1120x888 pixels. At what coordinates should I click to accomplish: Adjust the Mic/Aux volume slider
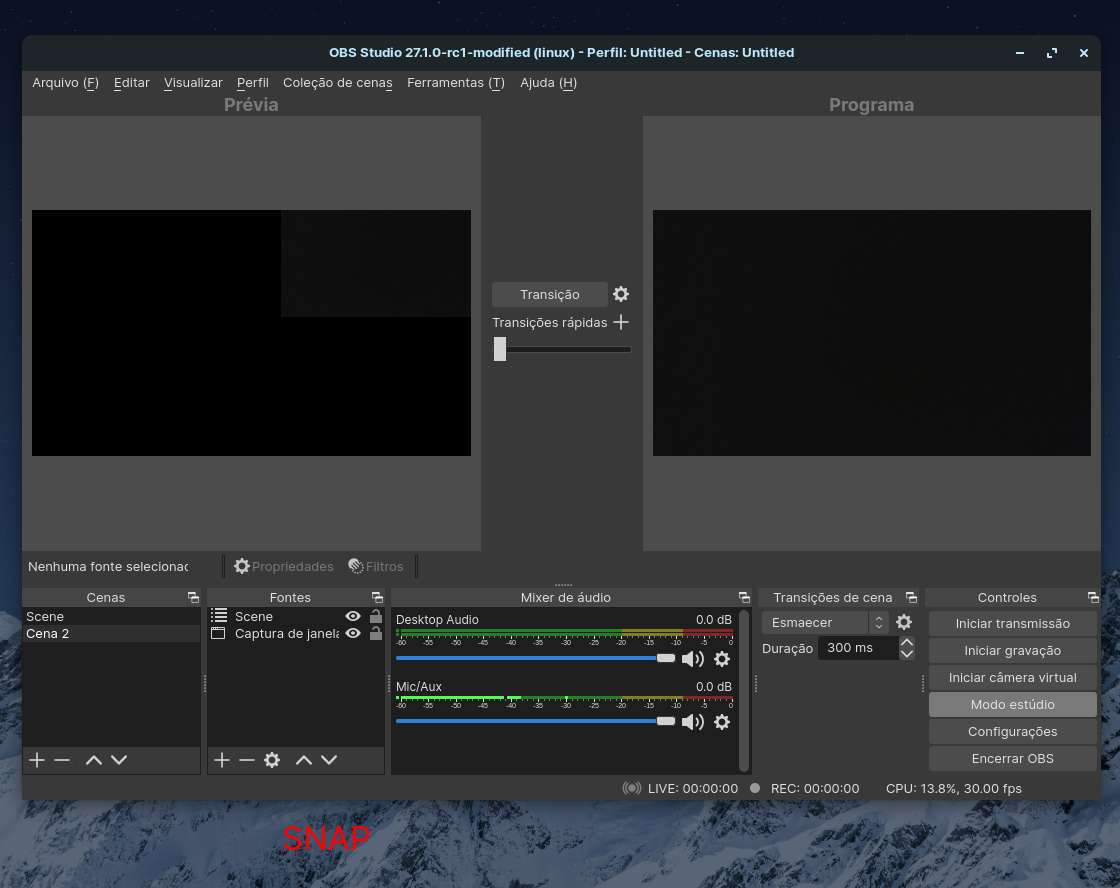tap(535, 721)
